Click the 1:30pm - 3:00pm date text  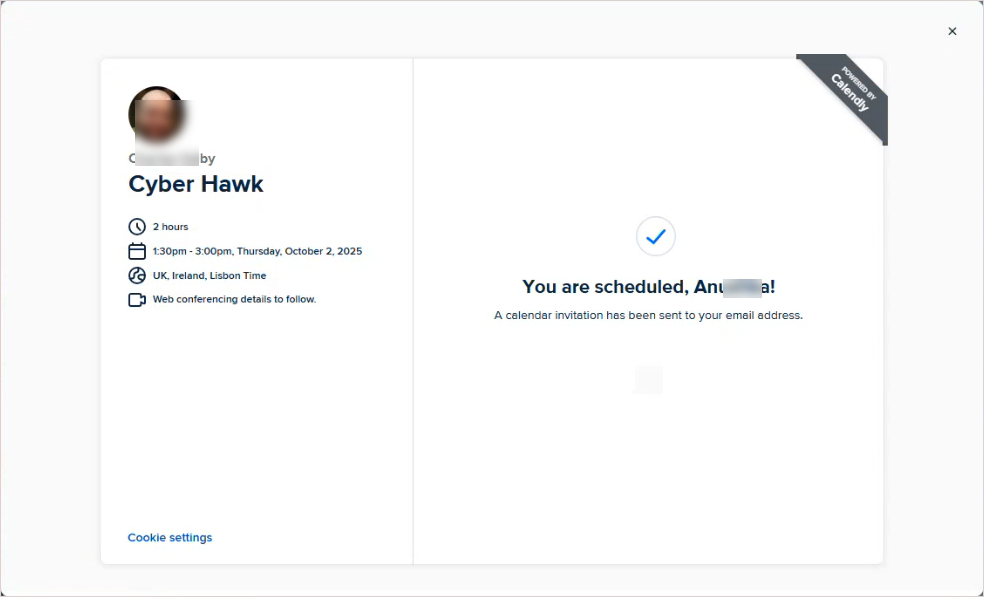[x=257, y=251]
